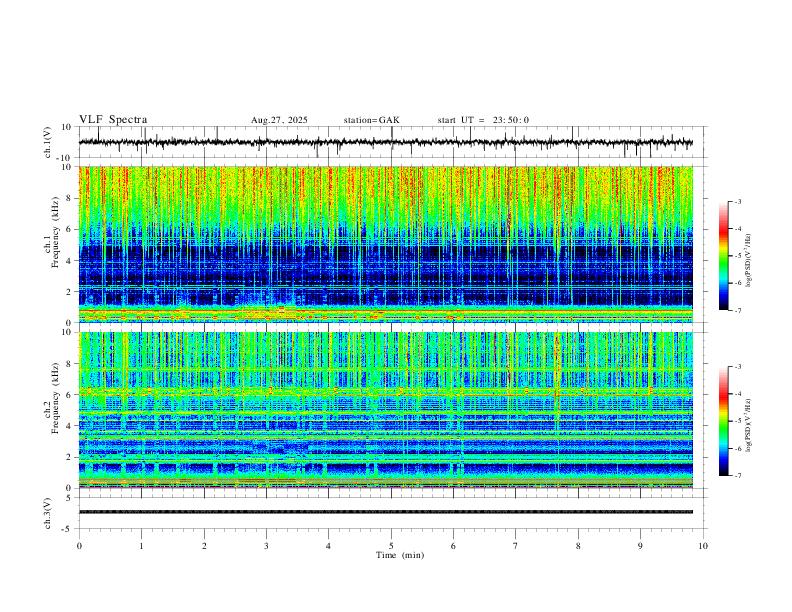Image resolution: width=792 pixels, height=612 pixels.
Task: Click the time axis tick label '9'
Action: pos(640,546)
